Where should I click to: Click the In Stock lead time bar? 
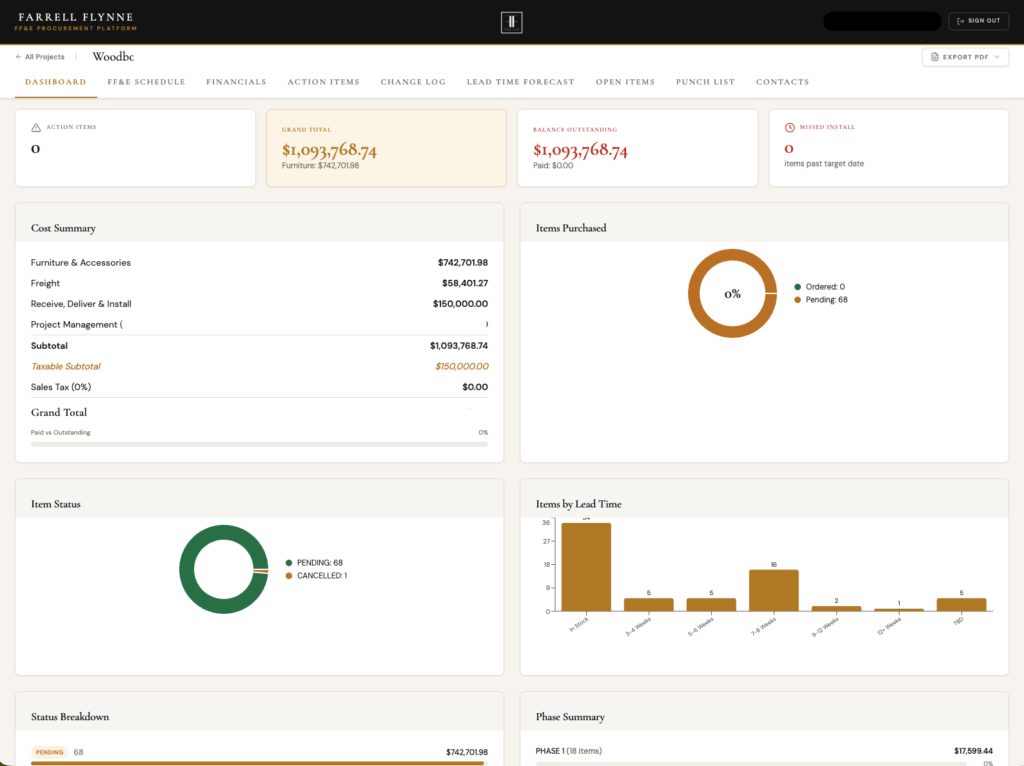coord(586,567)
